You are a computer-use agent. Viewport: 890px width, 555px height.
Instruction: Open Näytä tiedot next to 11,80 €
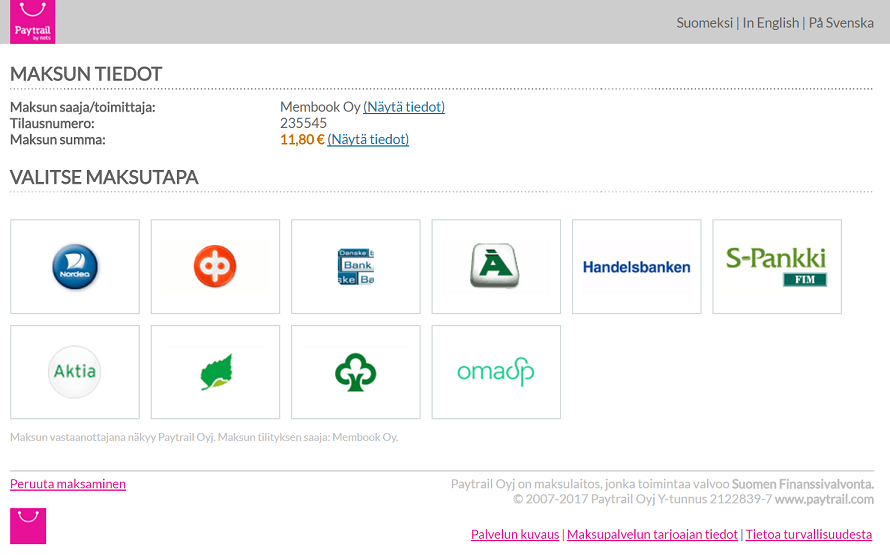368,139
